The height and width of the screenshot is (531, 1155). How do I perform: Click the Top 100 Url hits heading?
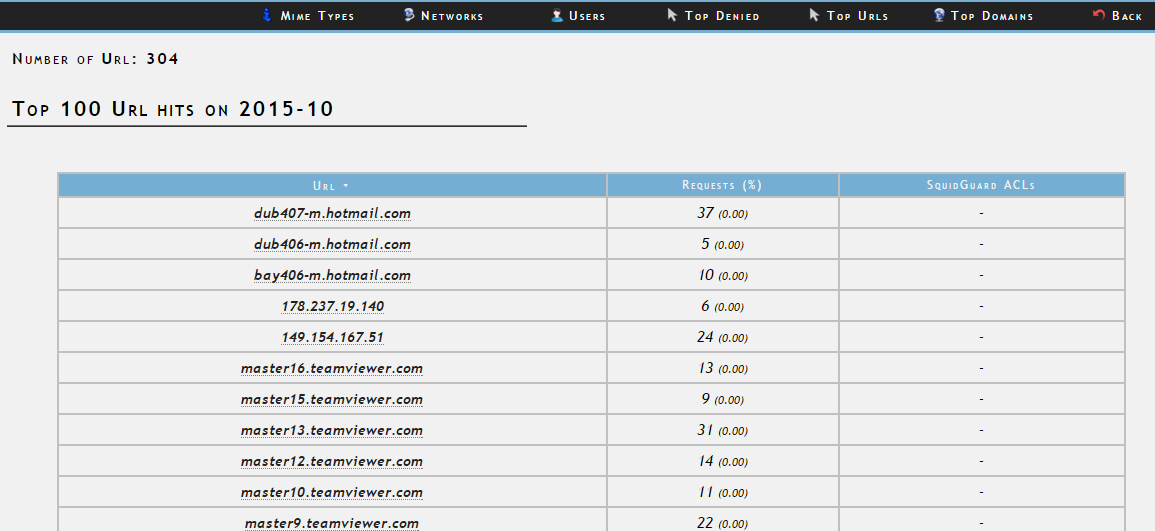pos(173,109)
